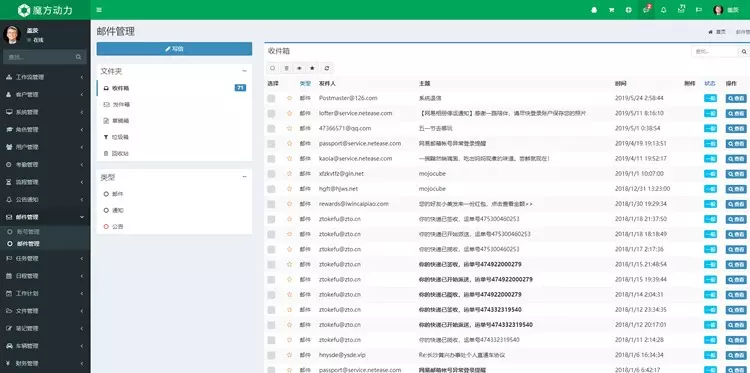Open 角色管理 graduation cap icon in sidebar
Image resolution: width=750 pixels, height=373 pixels.
coord(9,130)
